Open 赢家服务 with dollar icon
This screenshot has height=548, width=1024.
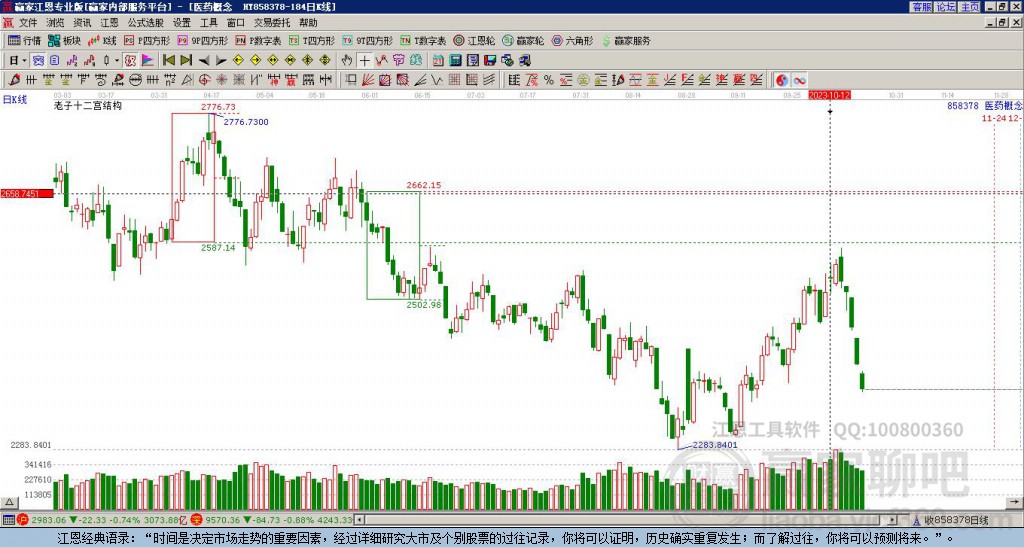coord(626,40)
